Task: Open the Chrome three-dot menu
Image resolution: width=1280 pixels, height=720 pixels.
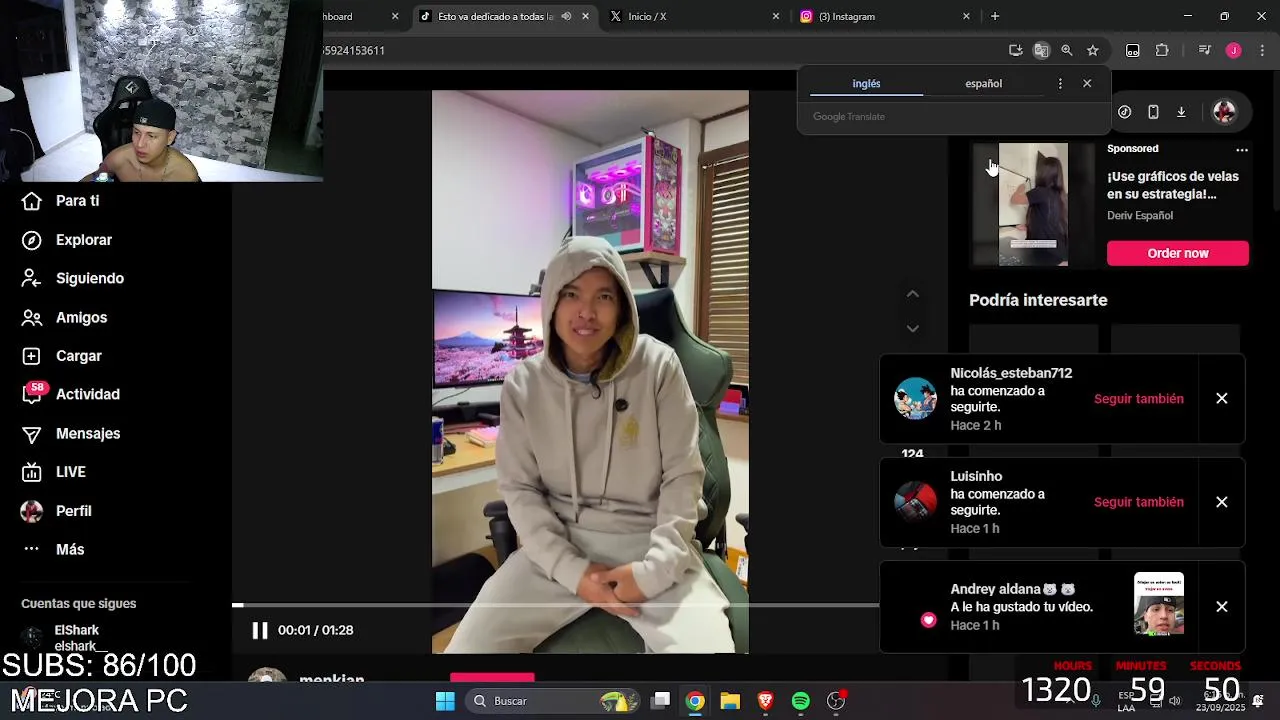Action: 1262,50
